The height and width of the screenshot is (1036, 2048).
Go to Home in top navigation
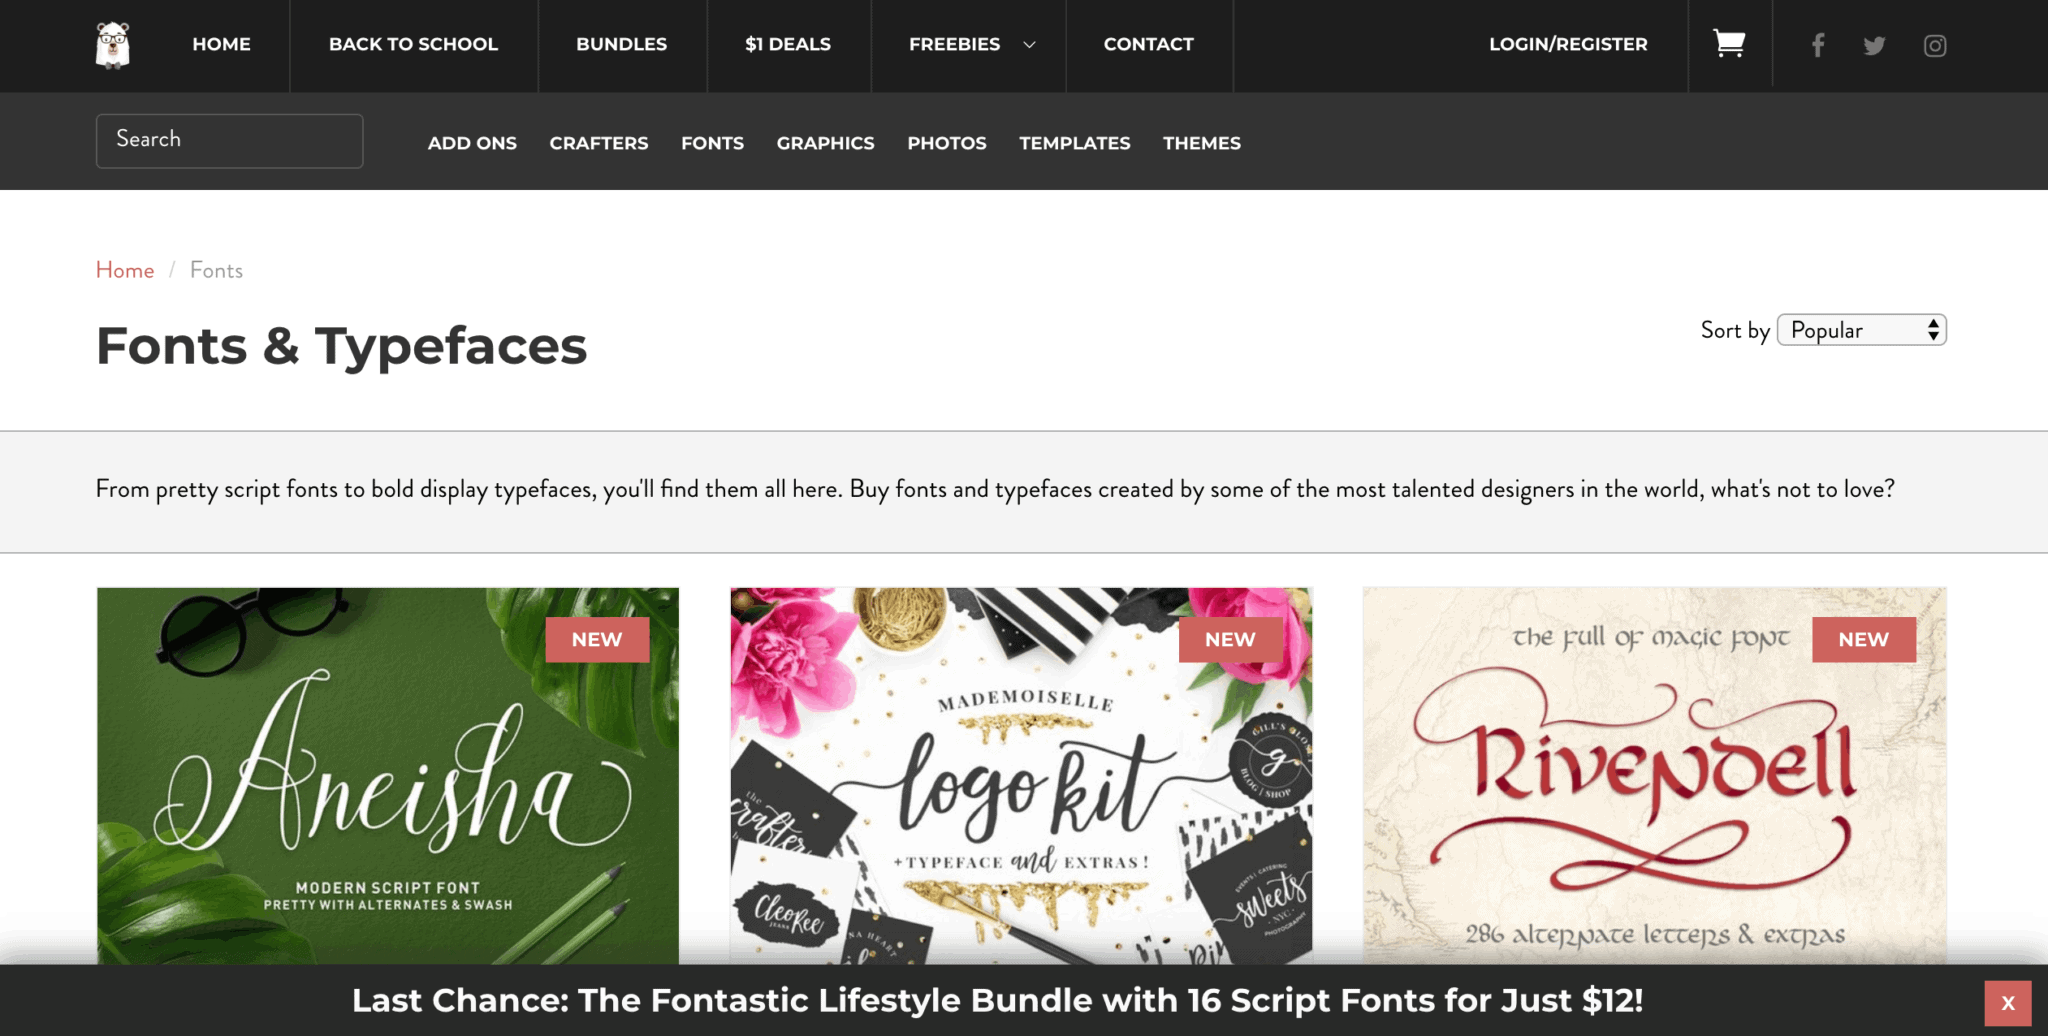pos(221,44)
